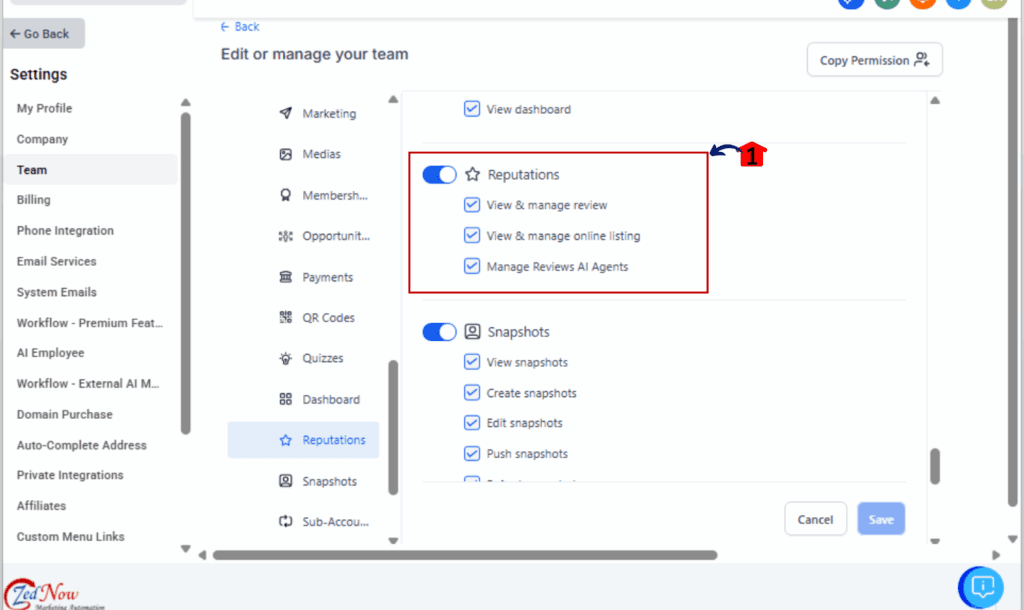Click the Sub-Accounts sync icon
The width and height of the screenshot is (1024, 610).
(285, 521)
